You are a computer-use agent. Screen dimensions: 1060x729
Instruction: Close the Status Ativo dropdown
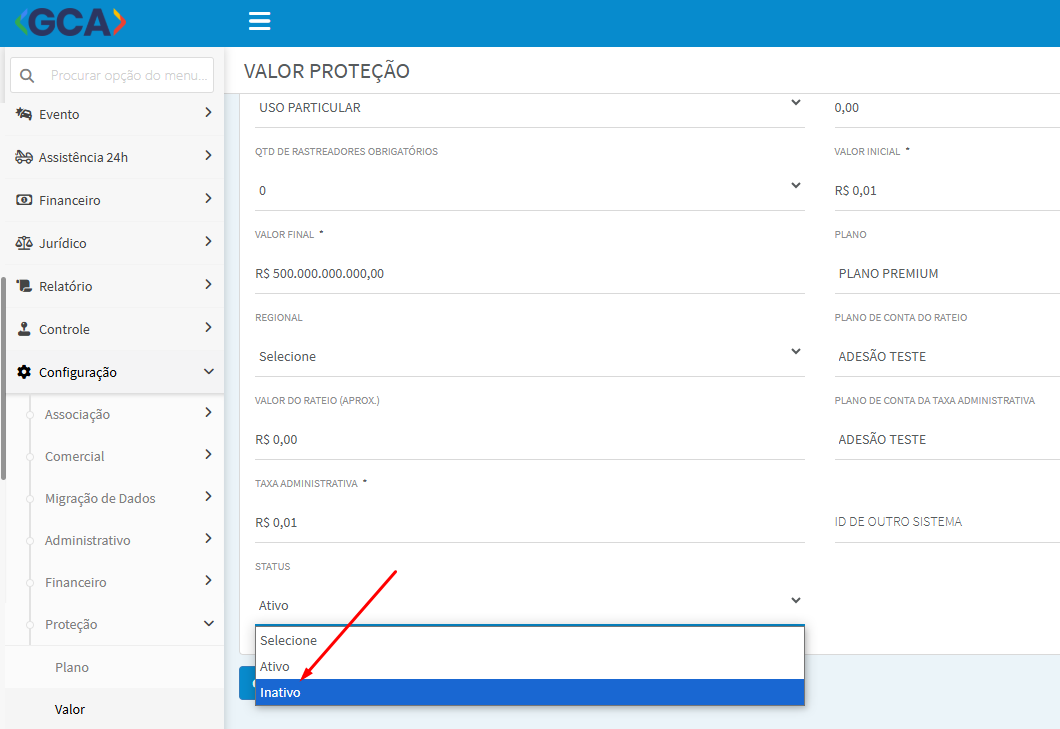click(529, 605)
